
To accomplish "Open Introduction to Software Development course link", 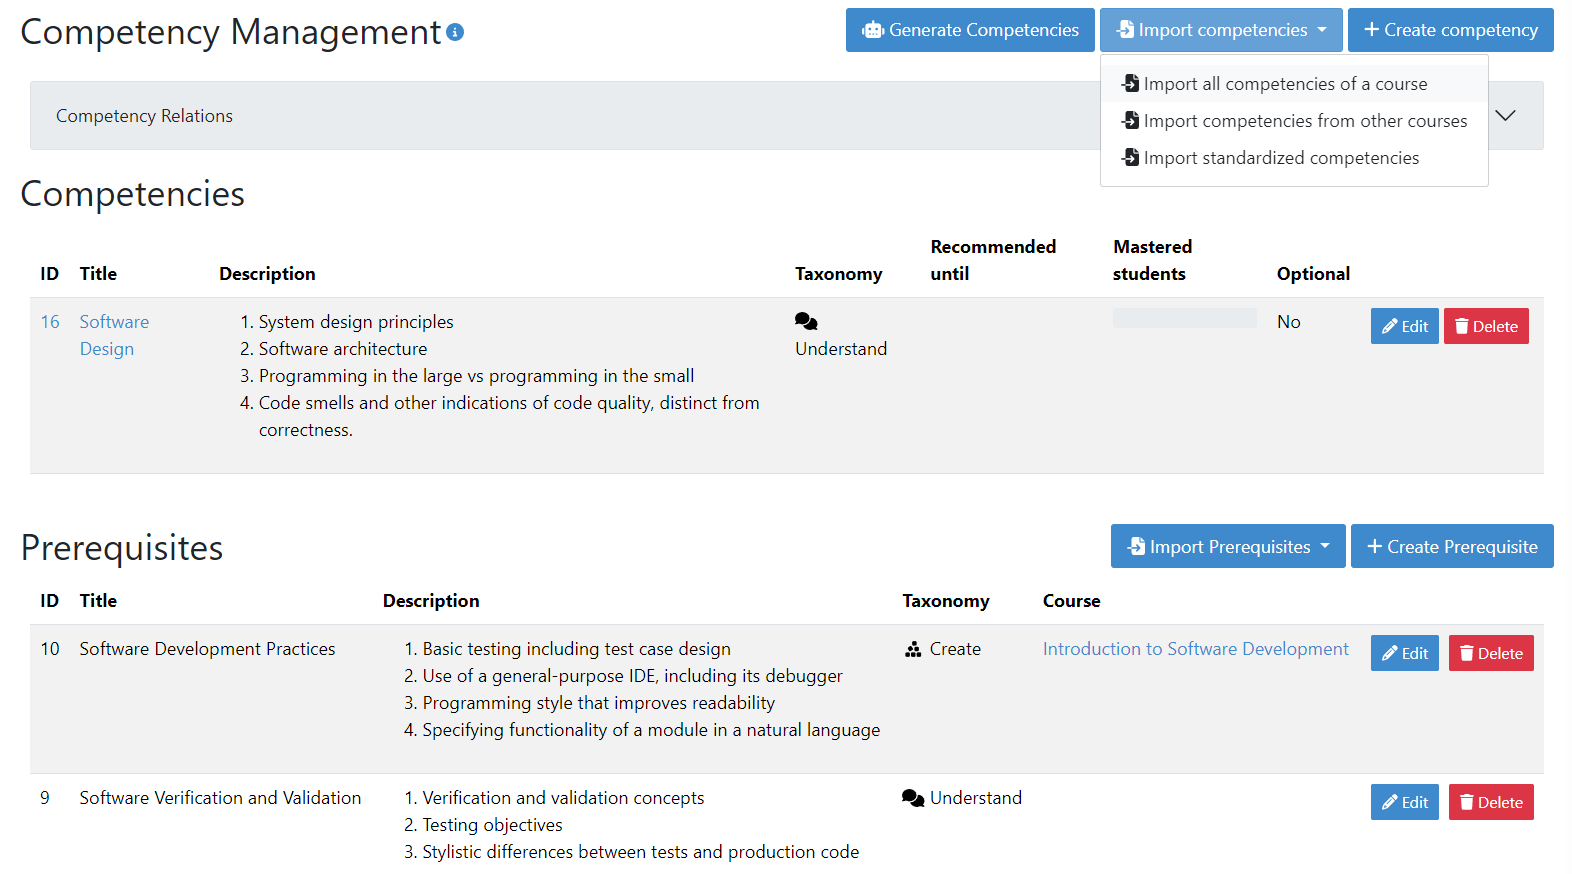I will point(1195,649).
